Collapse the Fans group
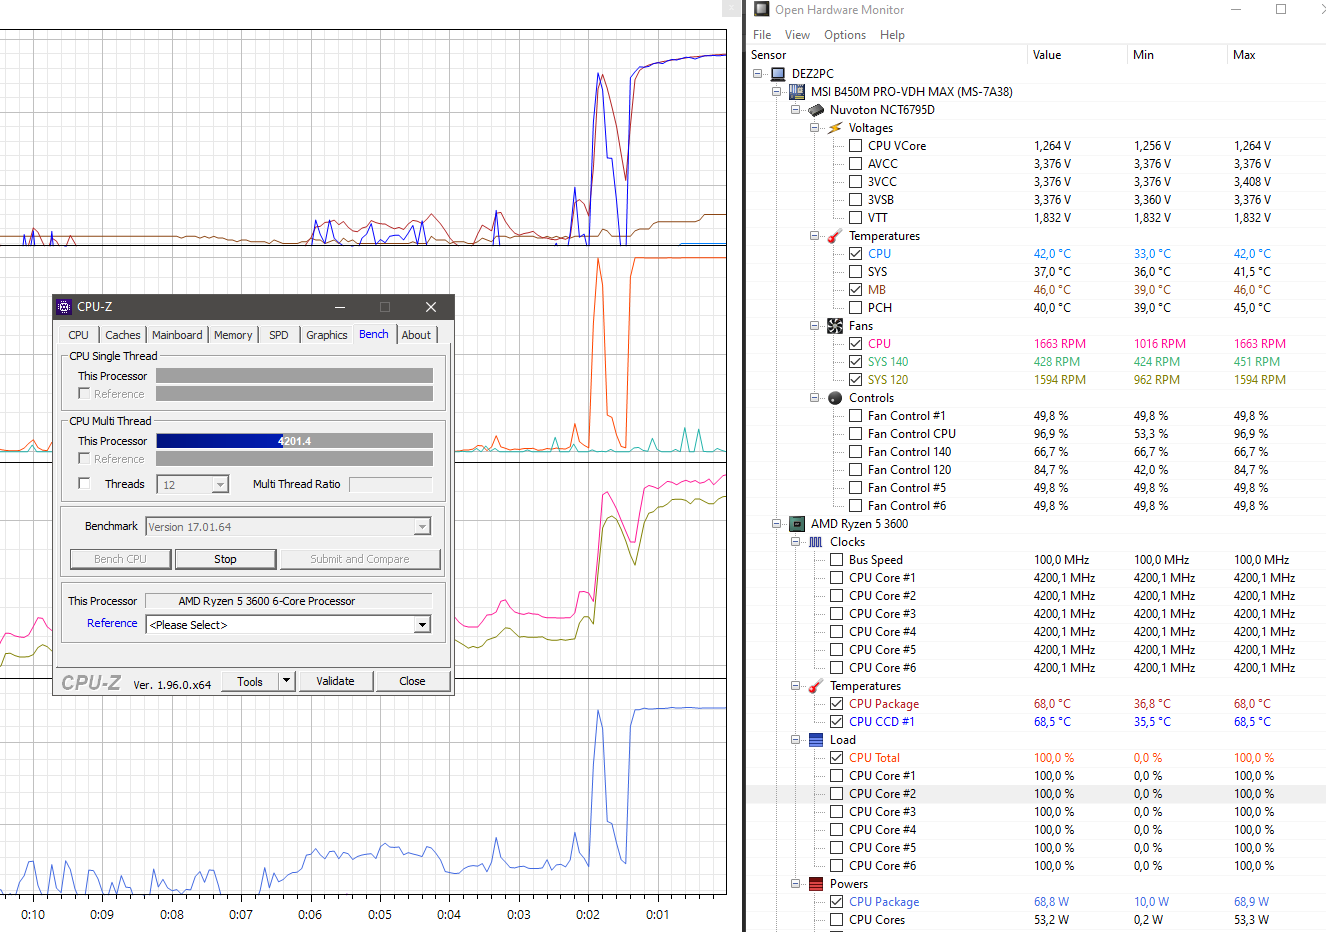Image resolution: width=1326 pixels, height=932 pixels. coord(815,326)
